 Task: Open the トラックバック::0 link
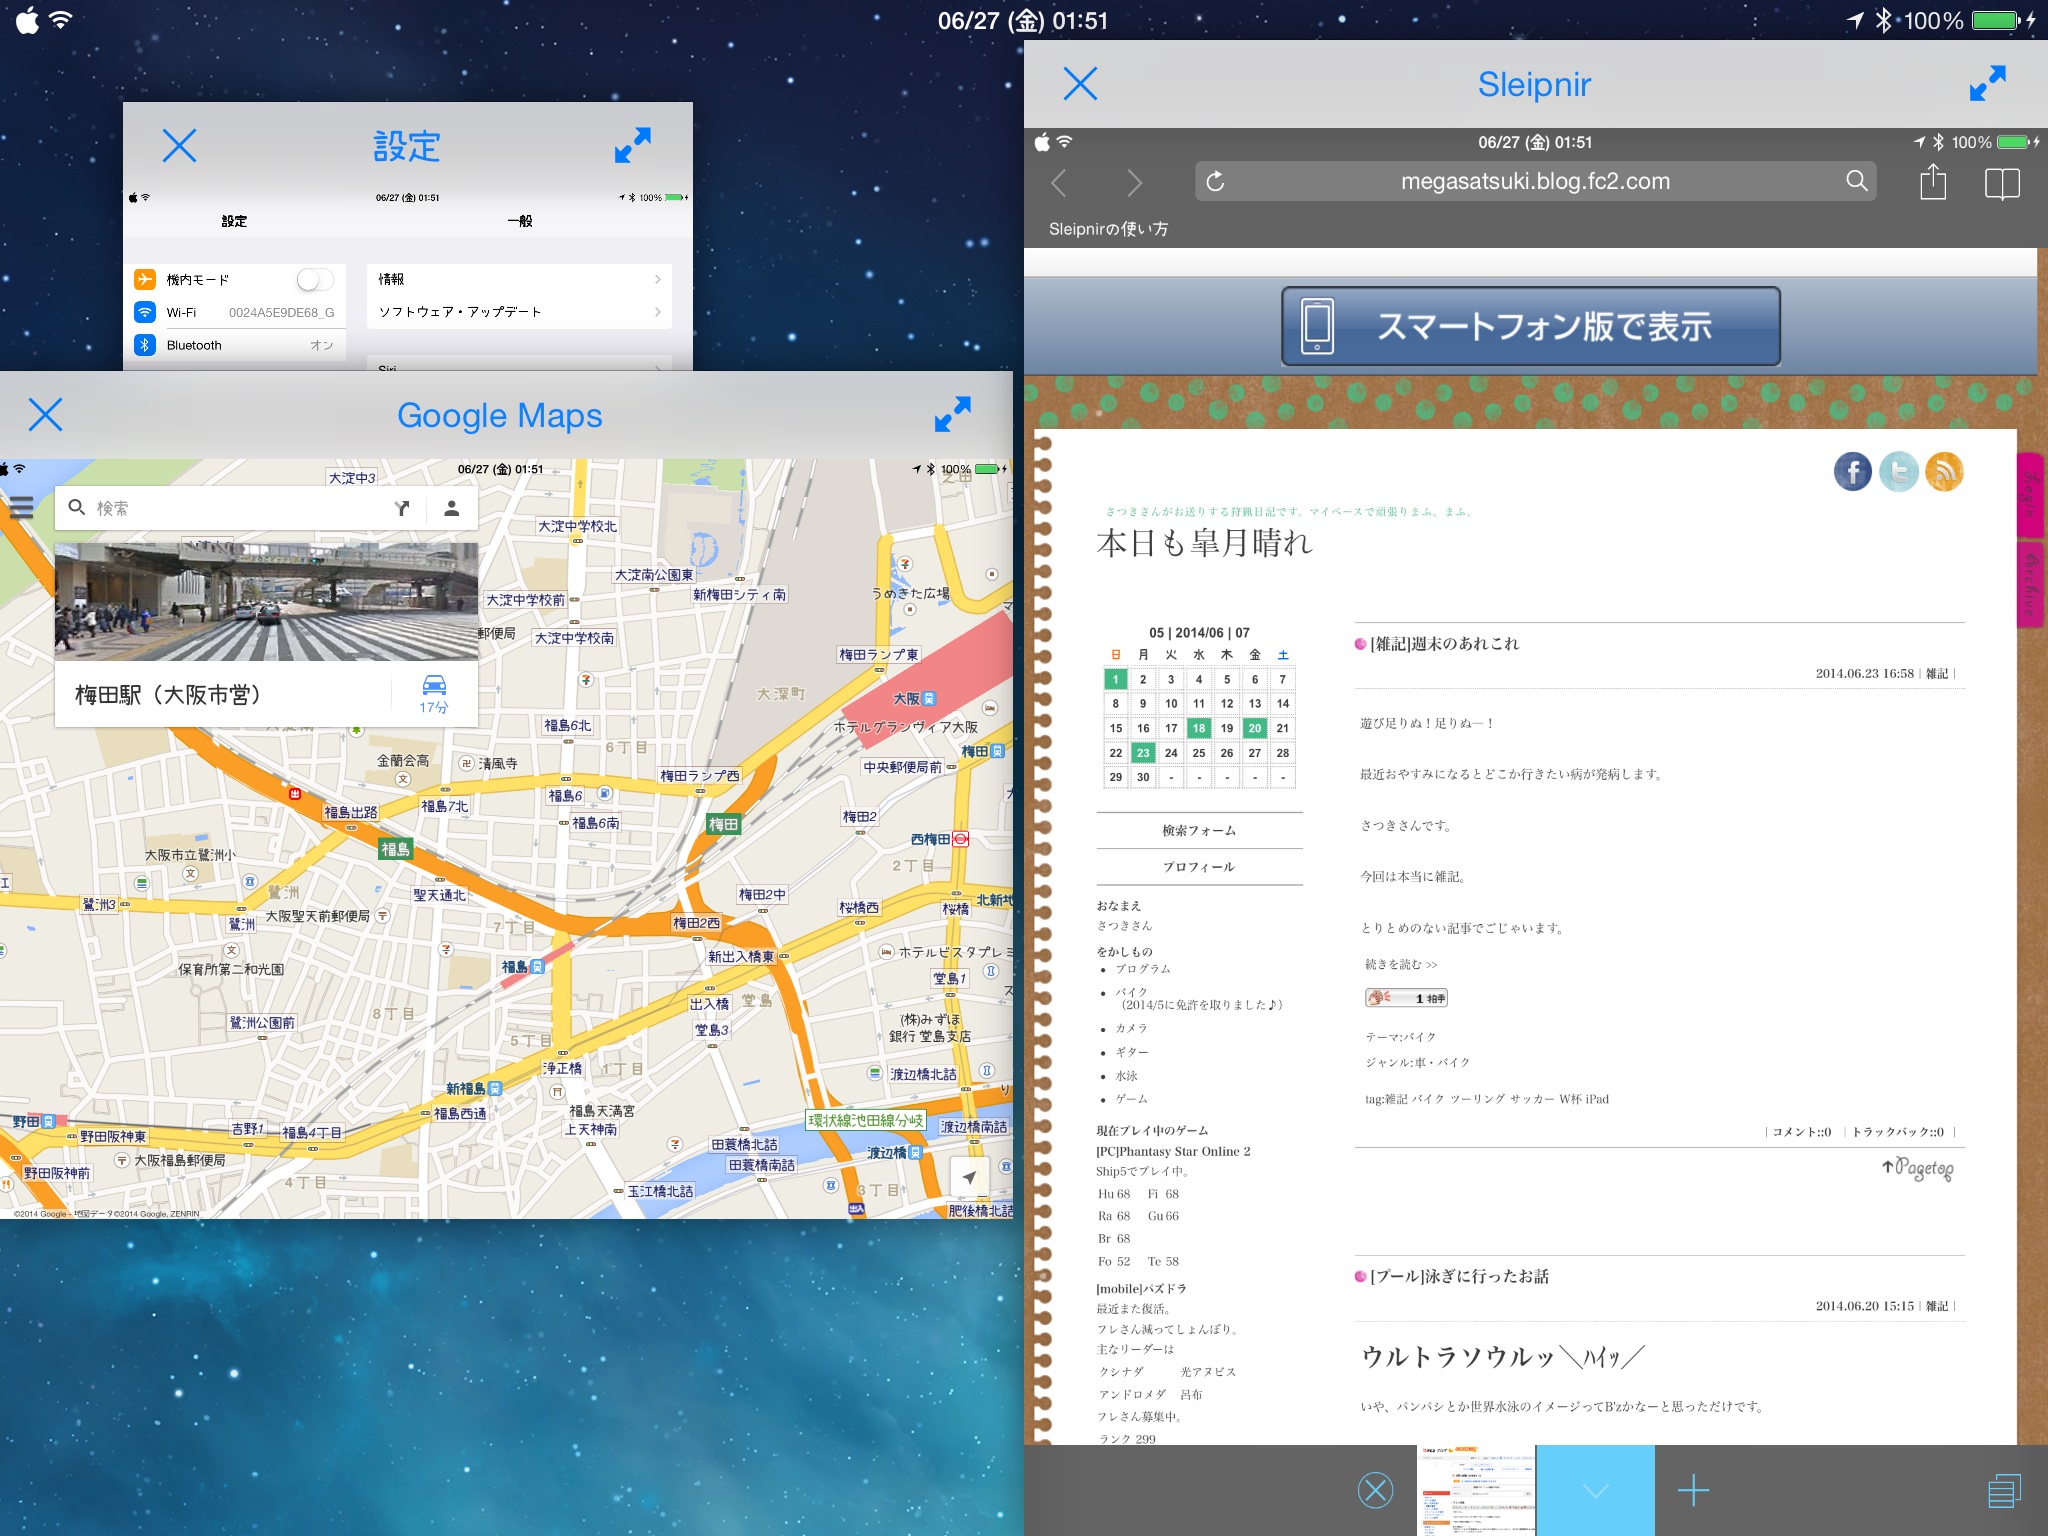1898,1132
